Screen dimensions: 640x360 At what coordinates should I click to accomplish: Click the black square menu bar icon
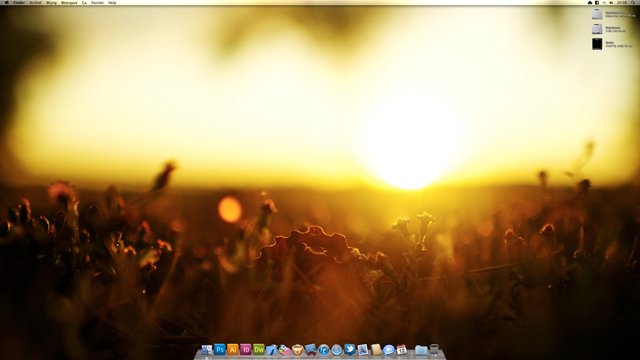pyautogui.click(x=597, y=2)
